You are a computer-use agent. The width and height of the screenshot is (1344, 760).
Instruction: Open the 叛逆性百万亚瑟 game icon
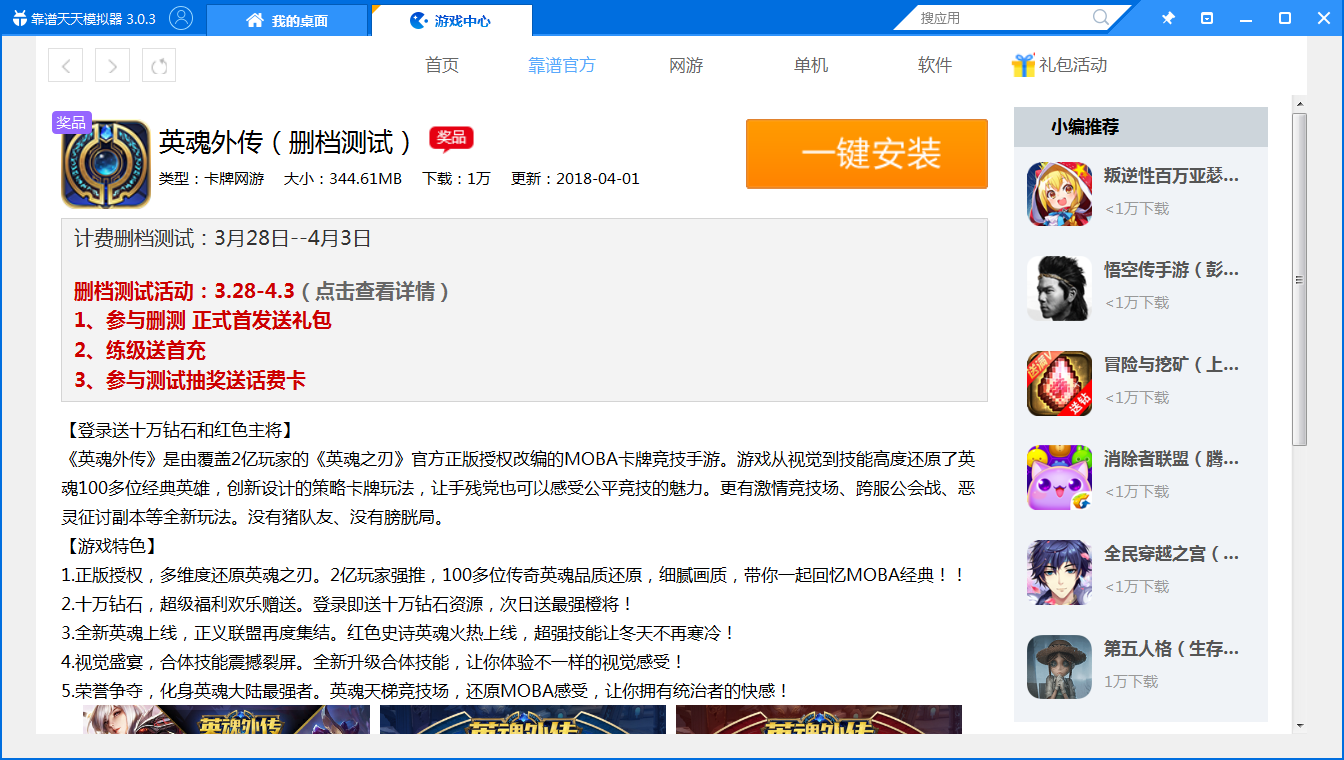click(1059, 193)
